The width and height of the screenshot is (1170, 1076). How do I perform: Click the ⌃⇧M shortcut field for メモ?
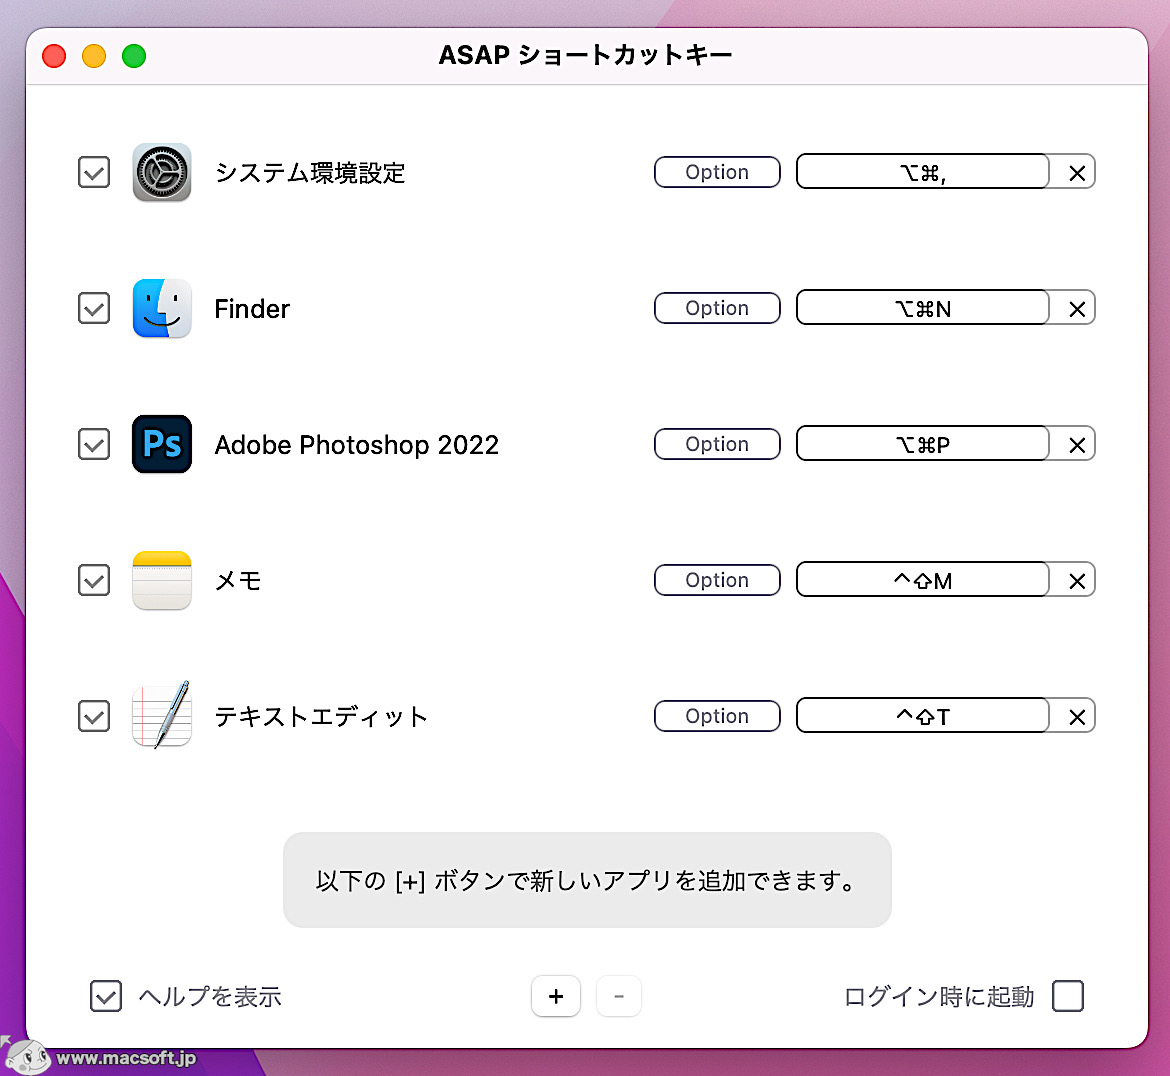922,580
